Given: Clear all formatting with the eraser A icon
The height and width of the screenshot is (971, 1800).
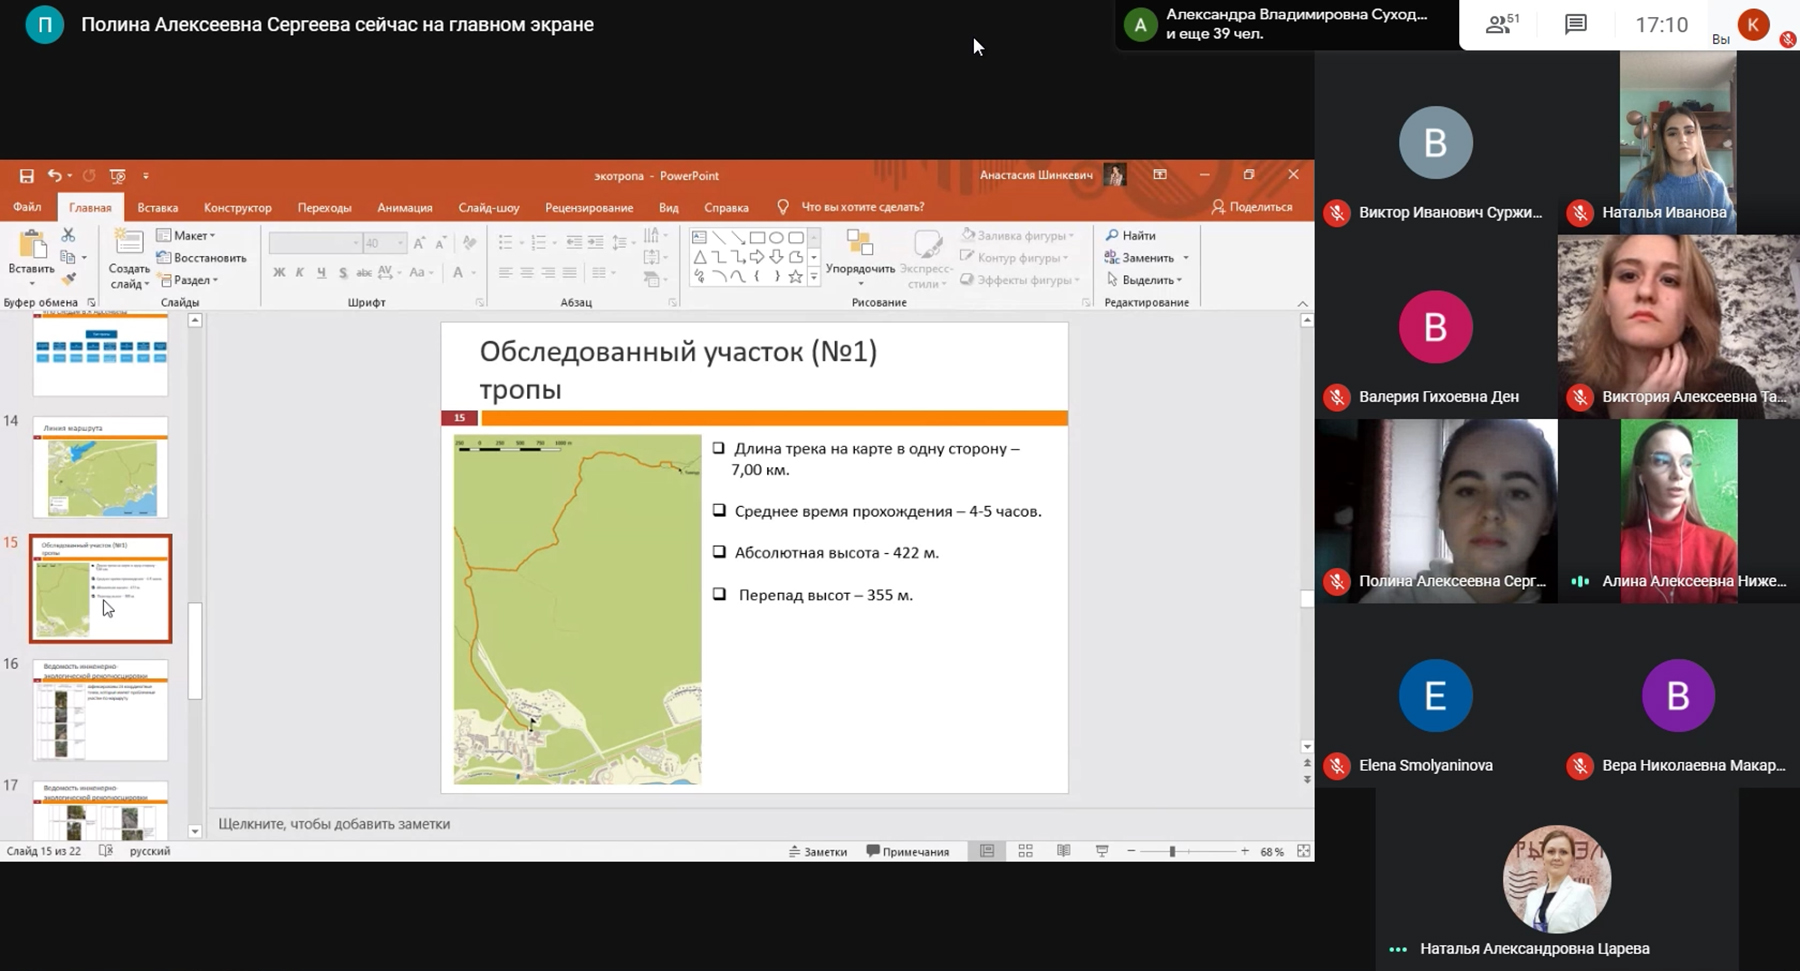Looking at the screenshot, I should coord(469,243).
